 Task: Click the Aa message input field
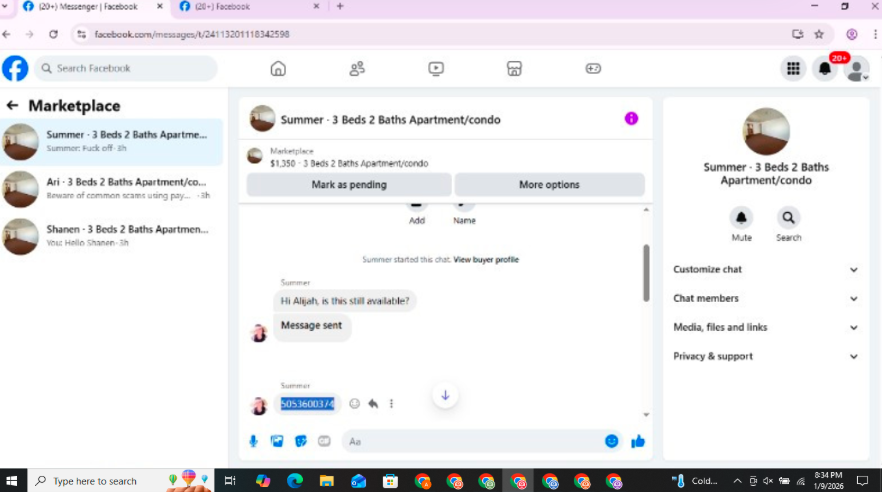472,441
